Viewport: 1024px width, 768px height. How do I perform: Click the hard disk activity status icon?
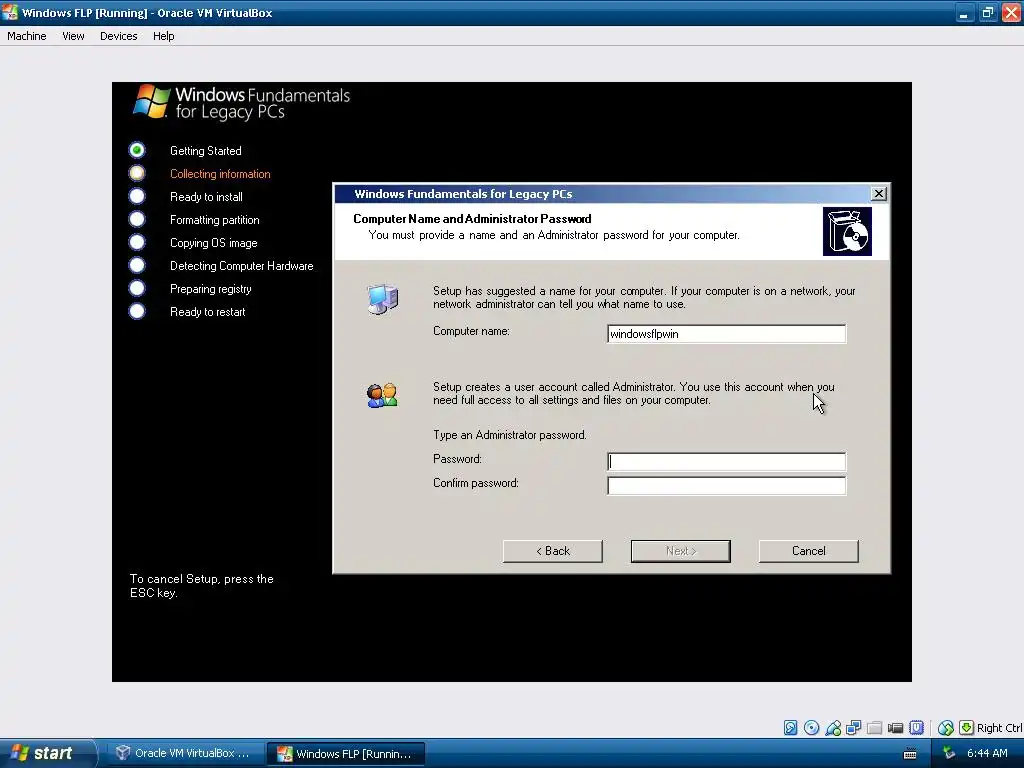click(x=790, y=728)
